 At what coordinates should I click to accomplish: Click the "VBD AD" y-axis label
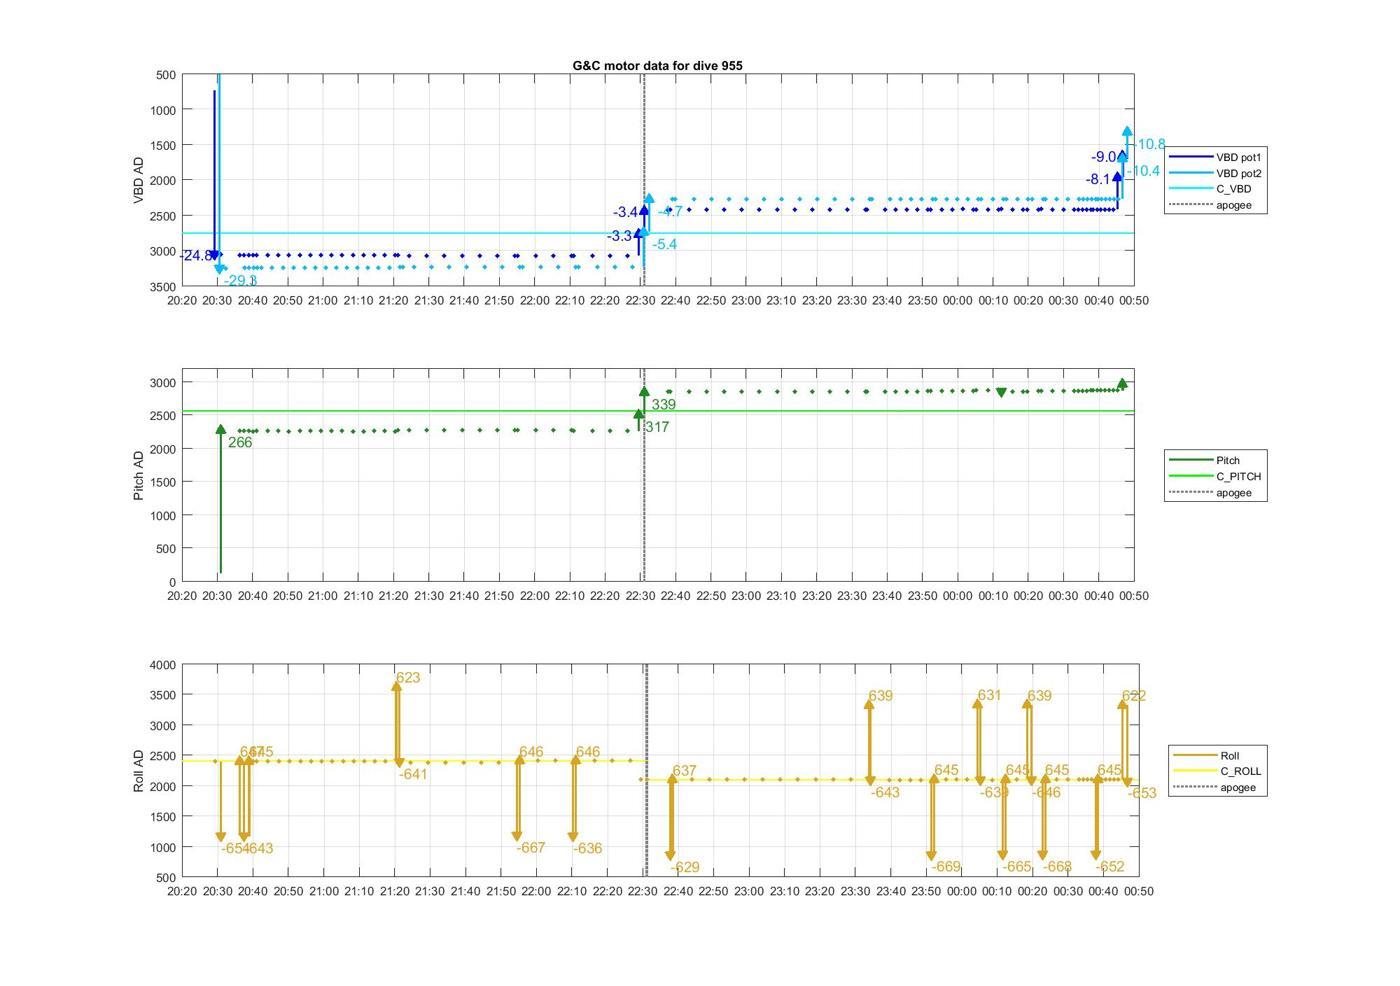tap(139, 180)
